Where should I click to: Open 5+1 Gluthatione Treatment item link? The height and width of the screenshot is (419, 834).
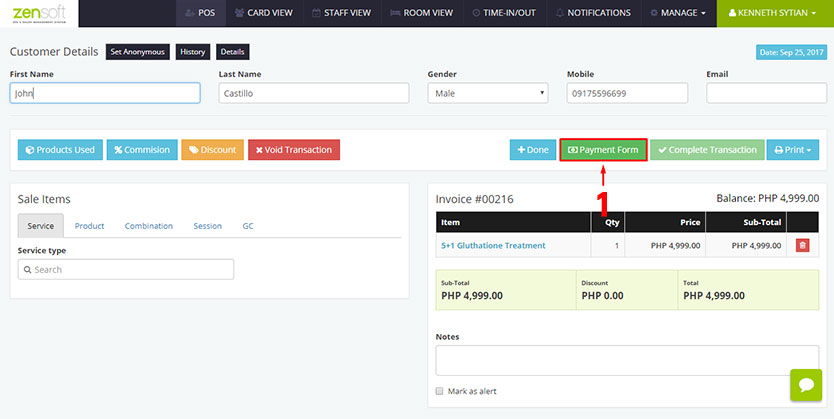coord(493,246)
